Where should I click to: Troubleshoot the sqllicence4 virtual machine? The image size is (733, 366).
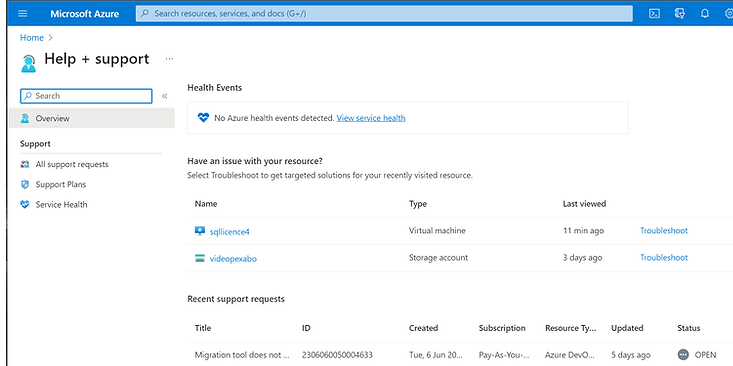(664, 230)
